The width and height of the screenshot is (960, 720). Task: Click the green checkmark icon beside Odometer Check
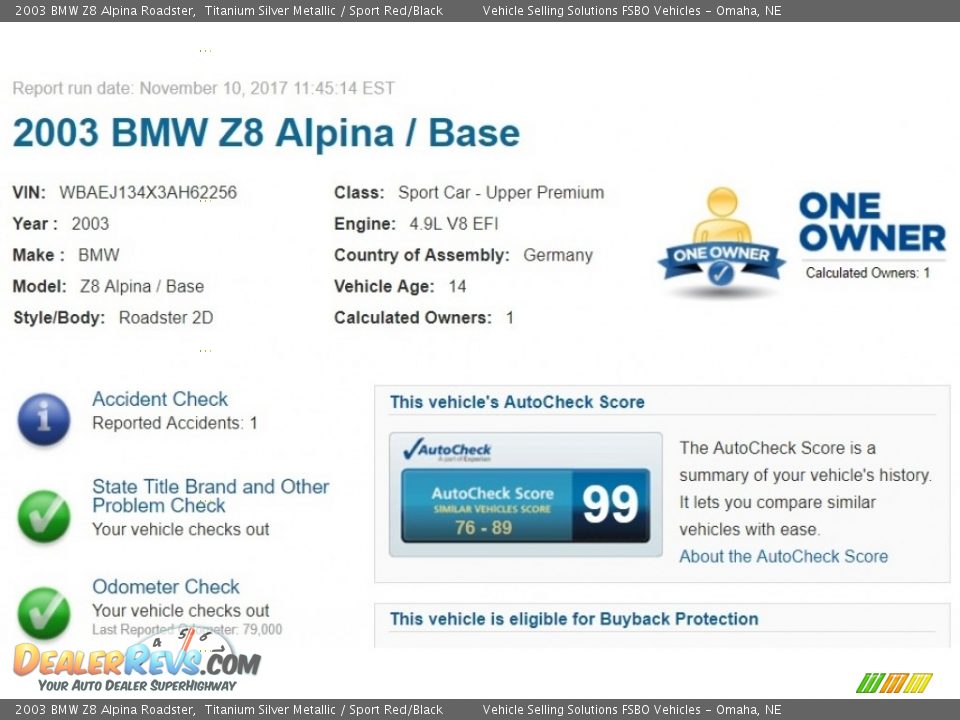tap(44, 613)
